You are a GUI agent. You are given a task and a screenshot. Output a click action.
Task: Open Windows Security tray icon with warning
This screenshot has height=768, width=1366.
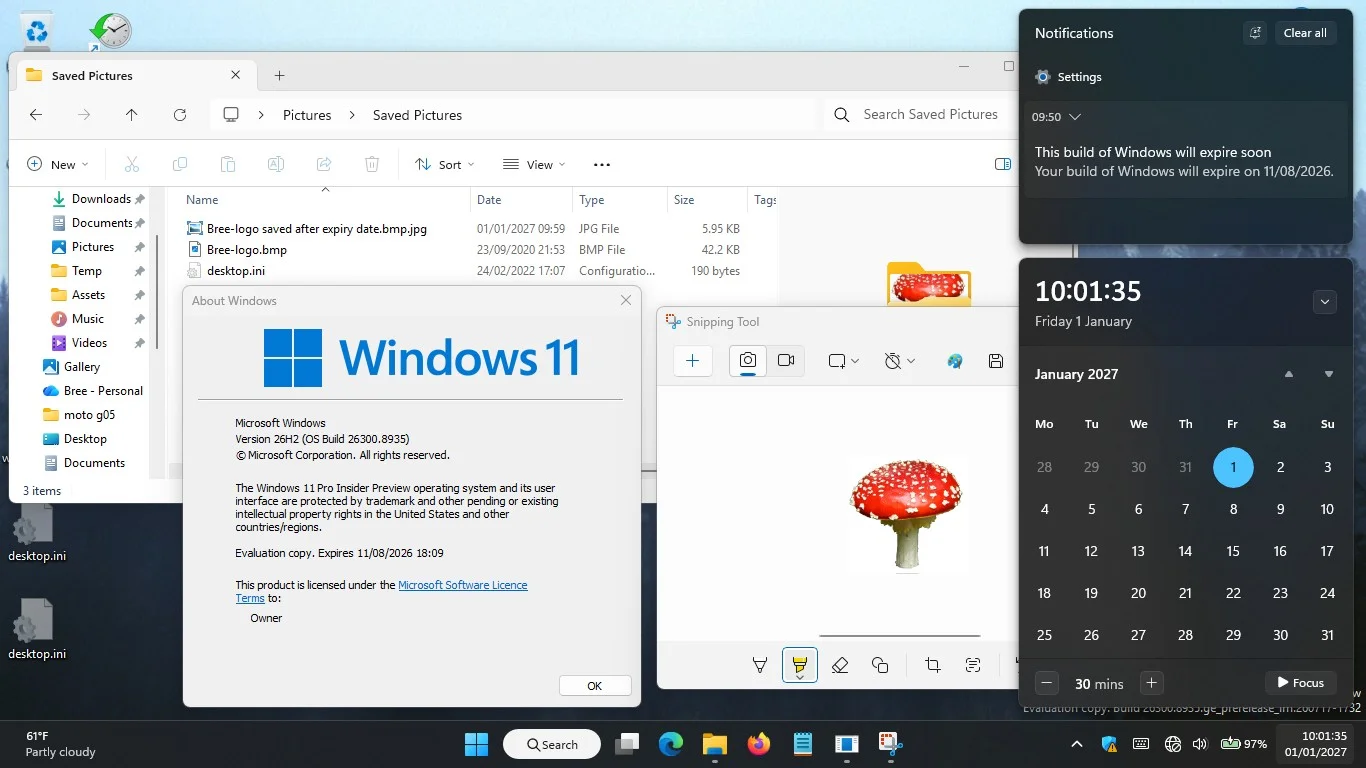[1109, 744]
